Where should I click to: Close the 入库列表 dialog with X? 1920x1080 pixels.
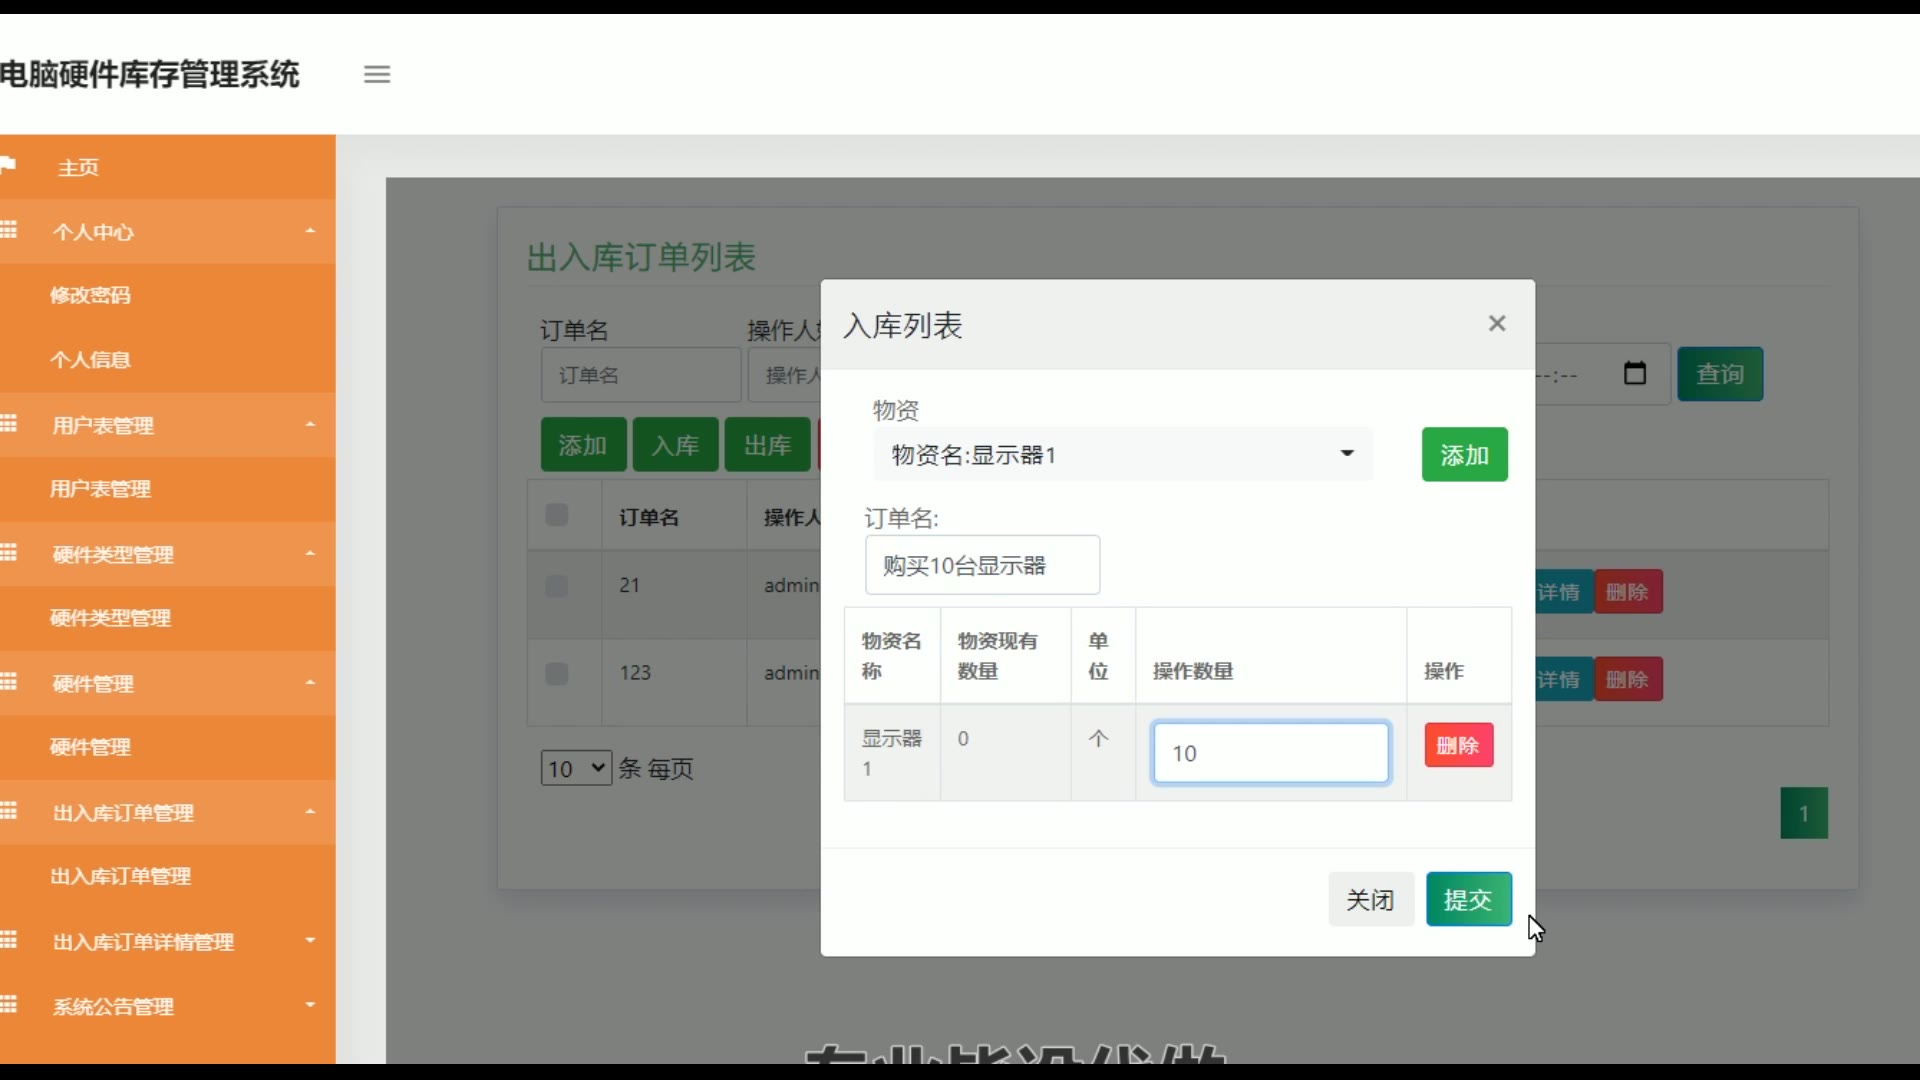pos(1497,323)
